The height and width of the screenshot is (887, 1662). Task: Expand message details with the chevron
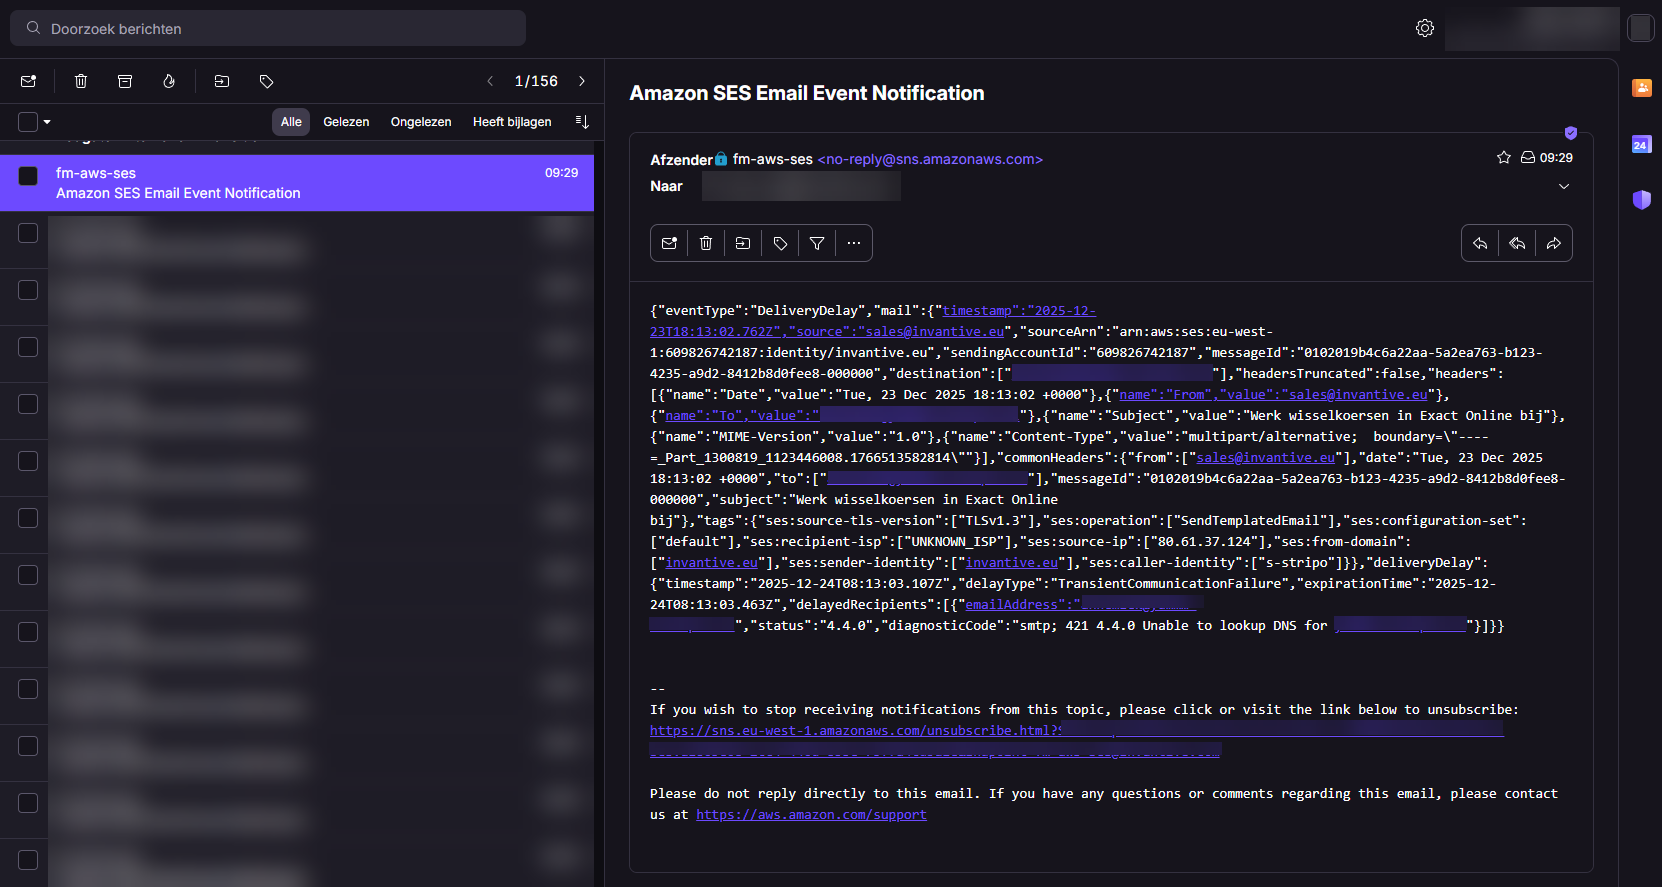(1564, 187)
